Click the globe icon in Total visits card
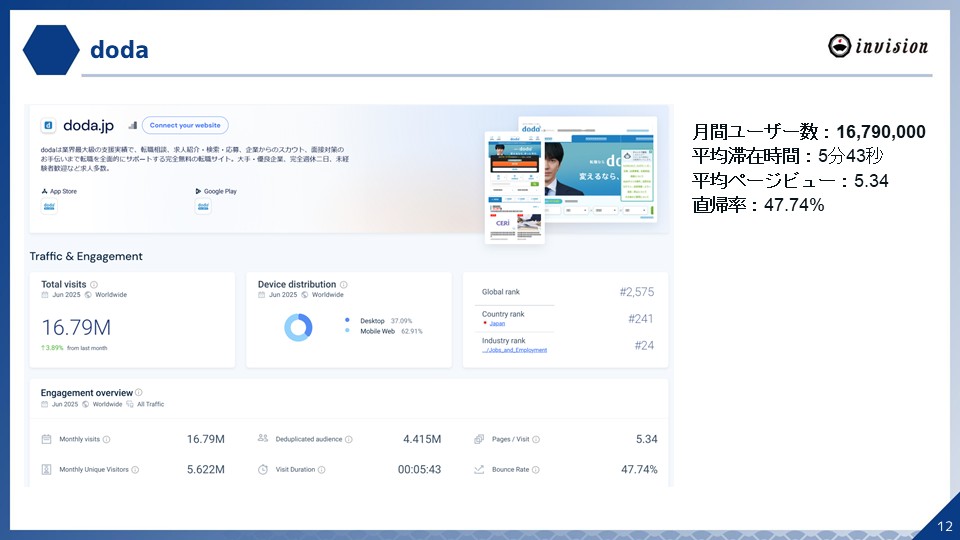The height and width of the screenshot is (540, 960). click(x=88, y=295)
